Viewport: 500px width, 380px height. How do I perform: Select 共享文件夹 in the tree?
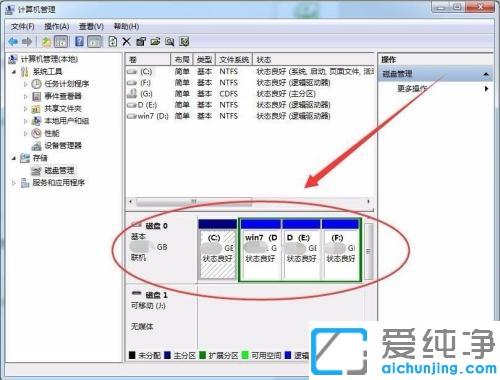click(x=63, y=108)
